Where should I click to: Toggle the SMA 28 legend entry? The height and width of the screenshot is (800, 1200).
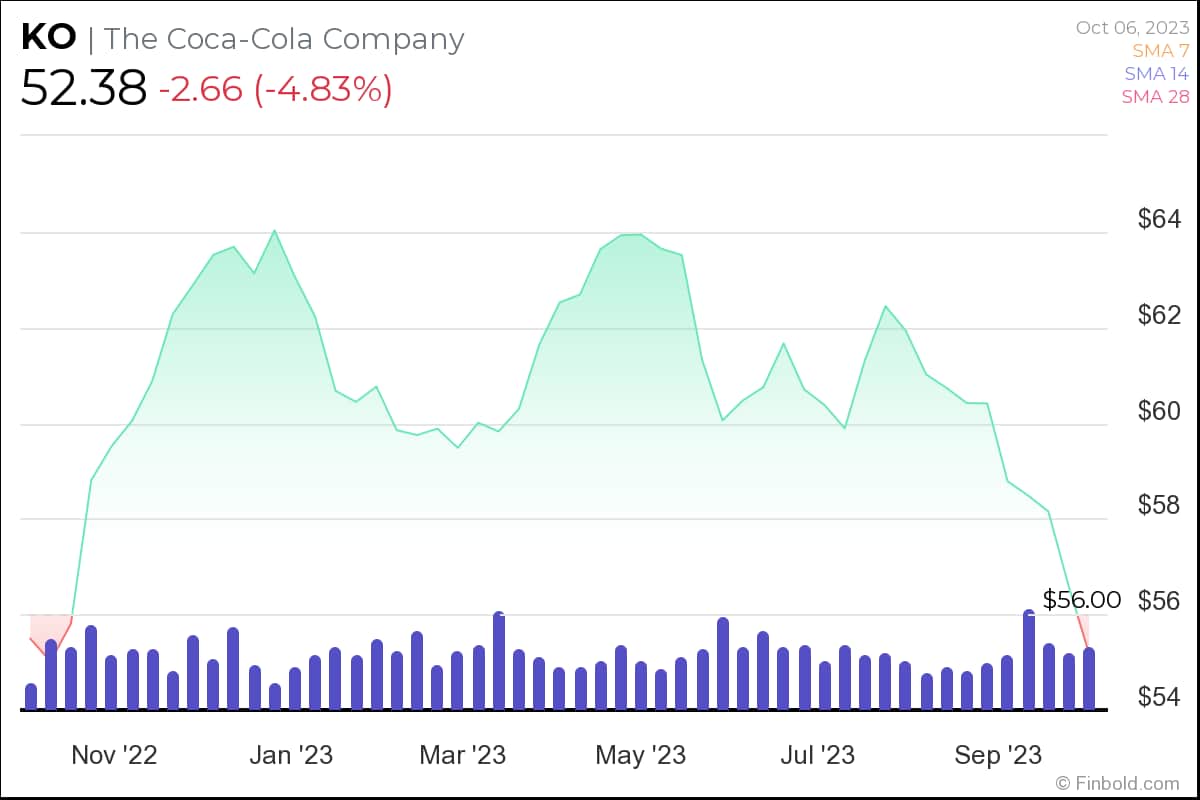point(1155,97)
